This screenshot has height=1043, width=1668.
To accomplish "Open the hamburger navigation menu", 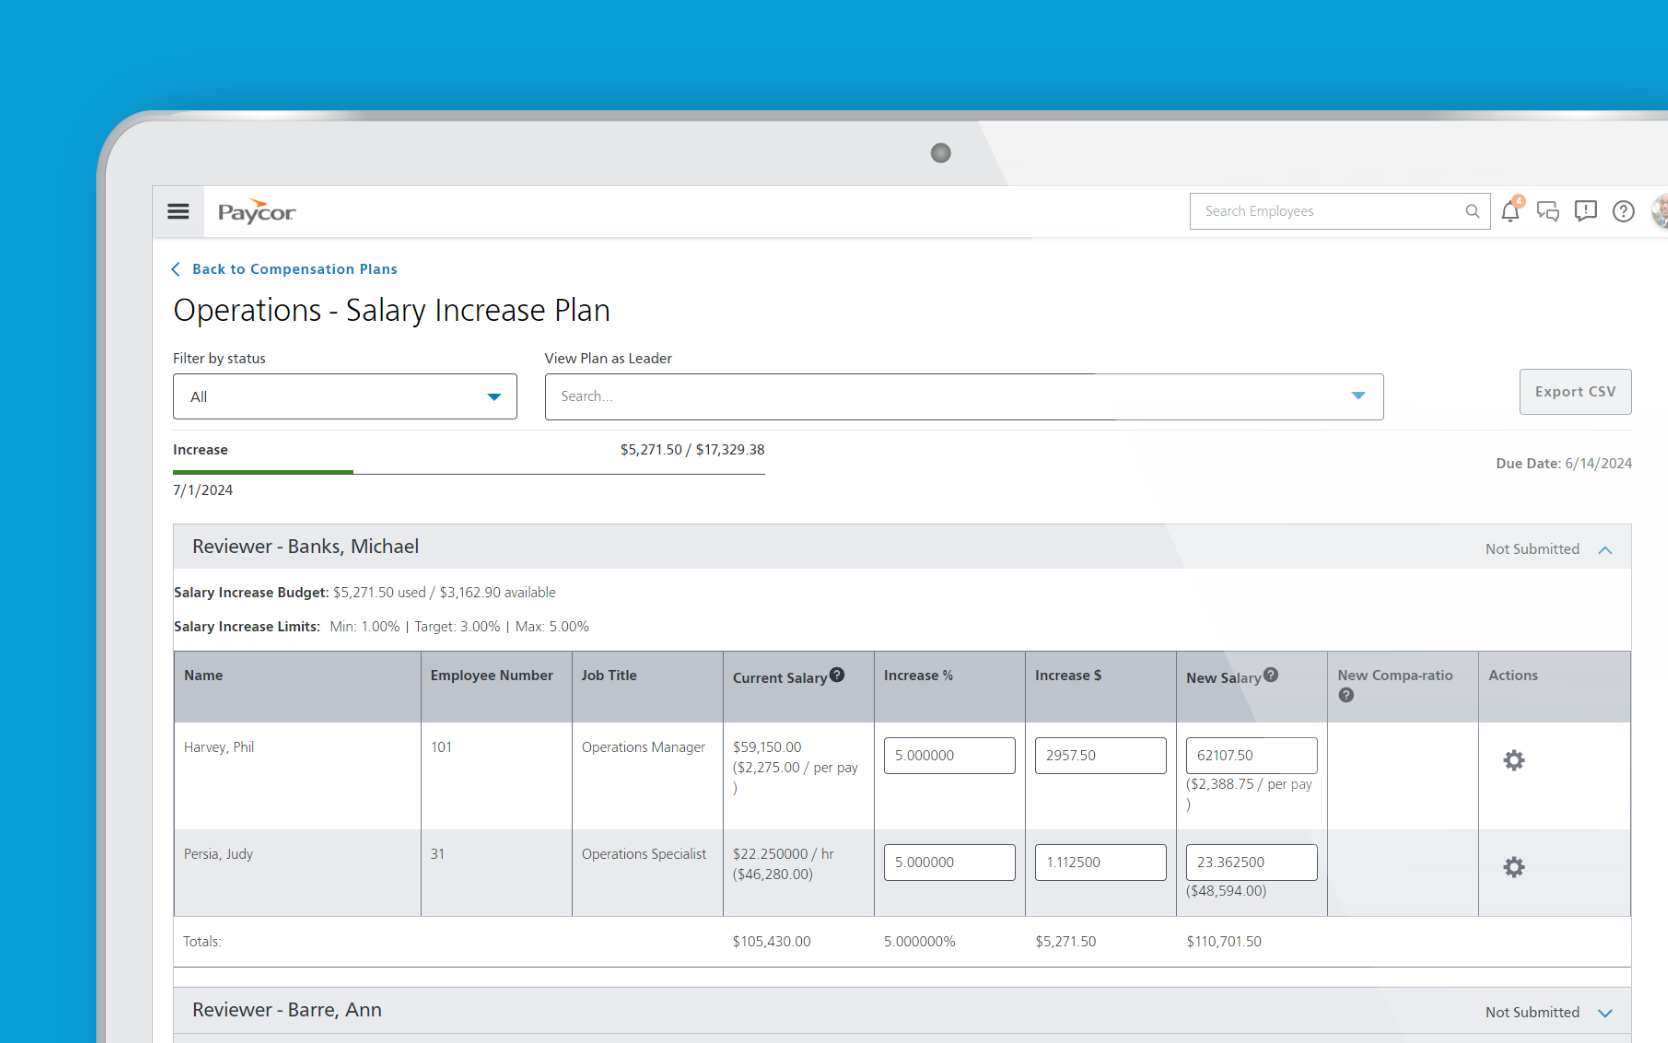I will coord(178,211).
